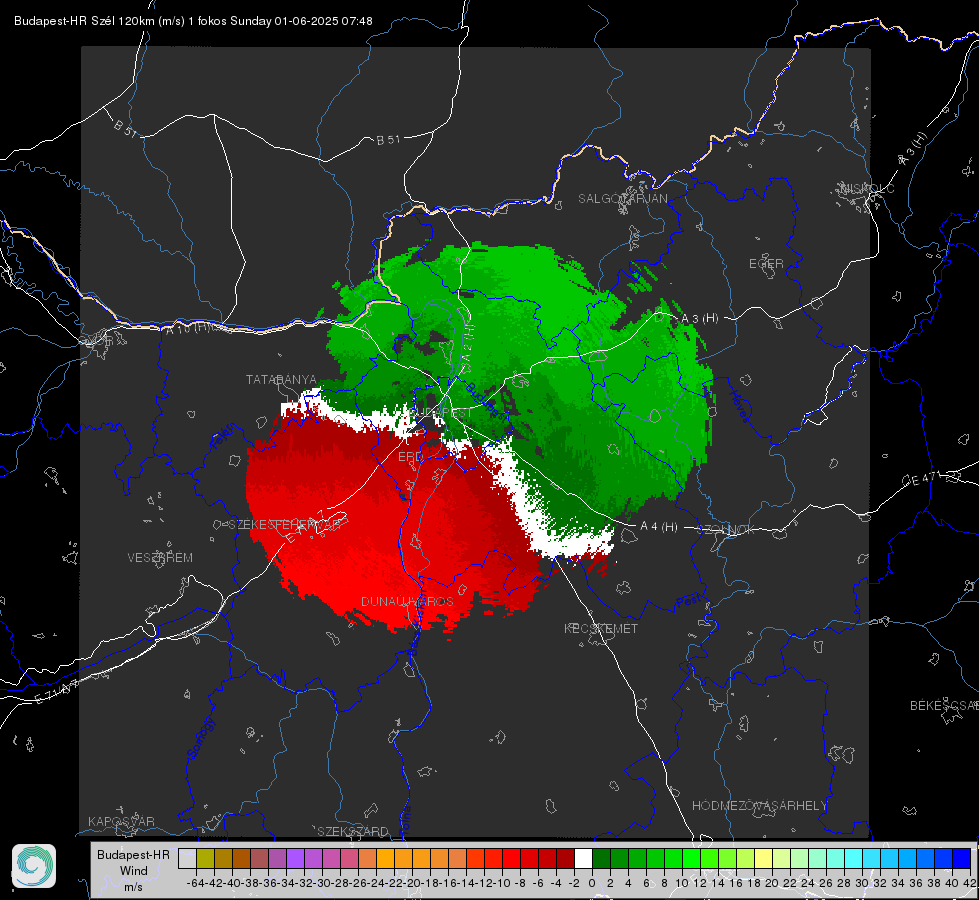979x900 pixels.
Task: Pick the green swatch between 6 and 8
Action: [x=656, y=858]
